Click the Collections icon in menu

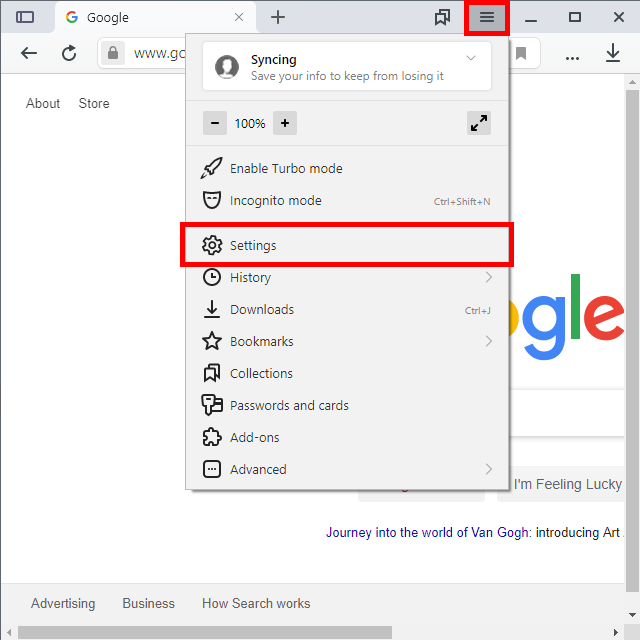pos(212,373)
